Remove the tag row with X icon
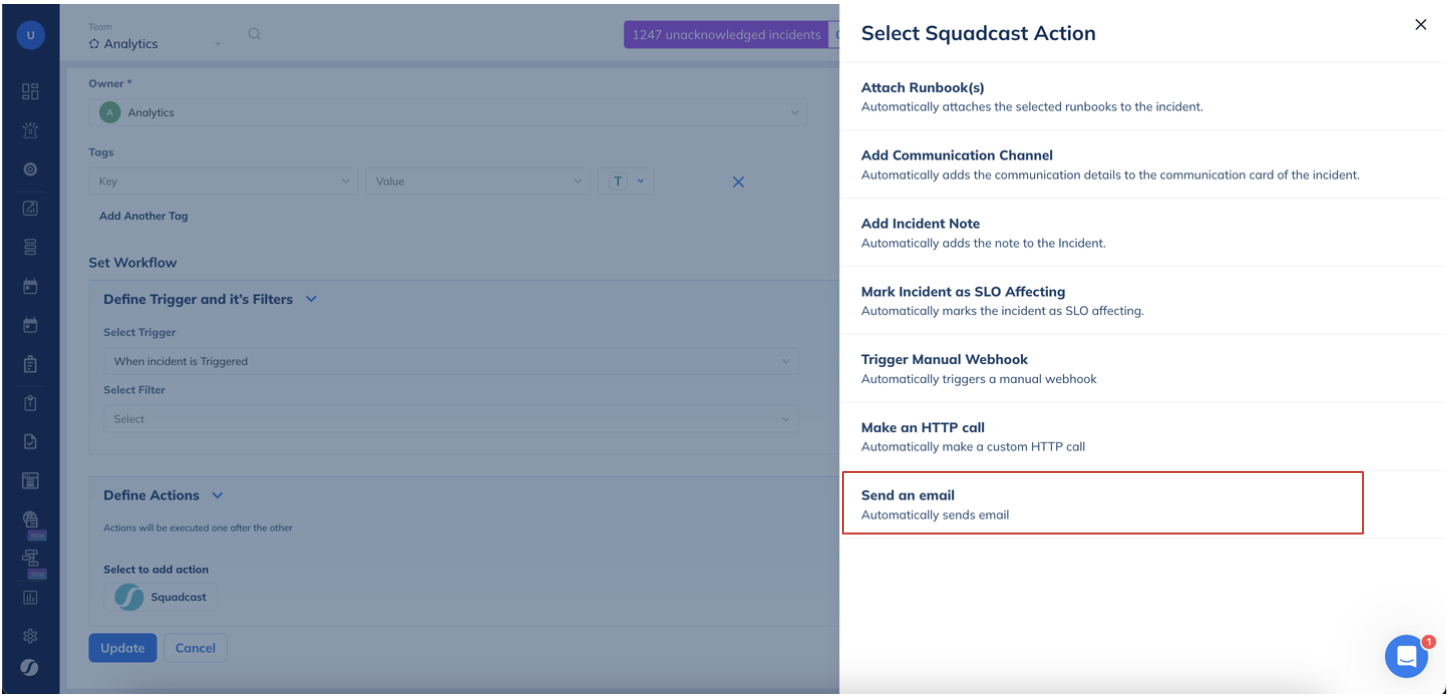 pos(738,182)
